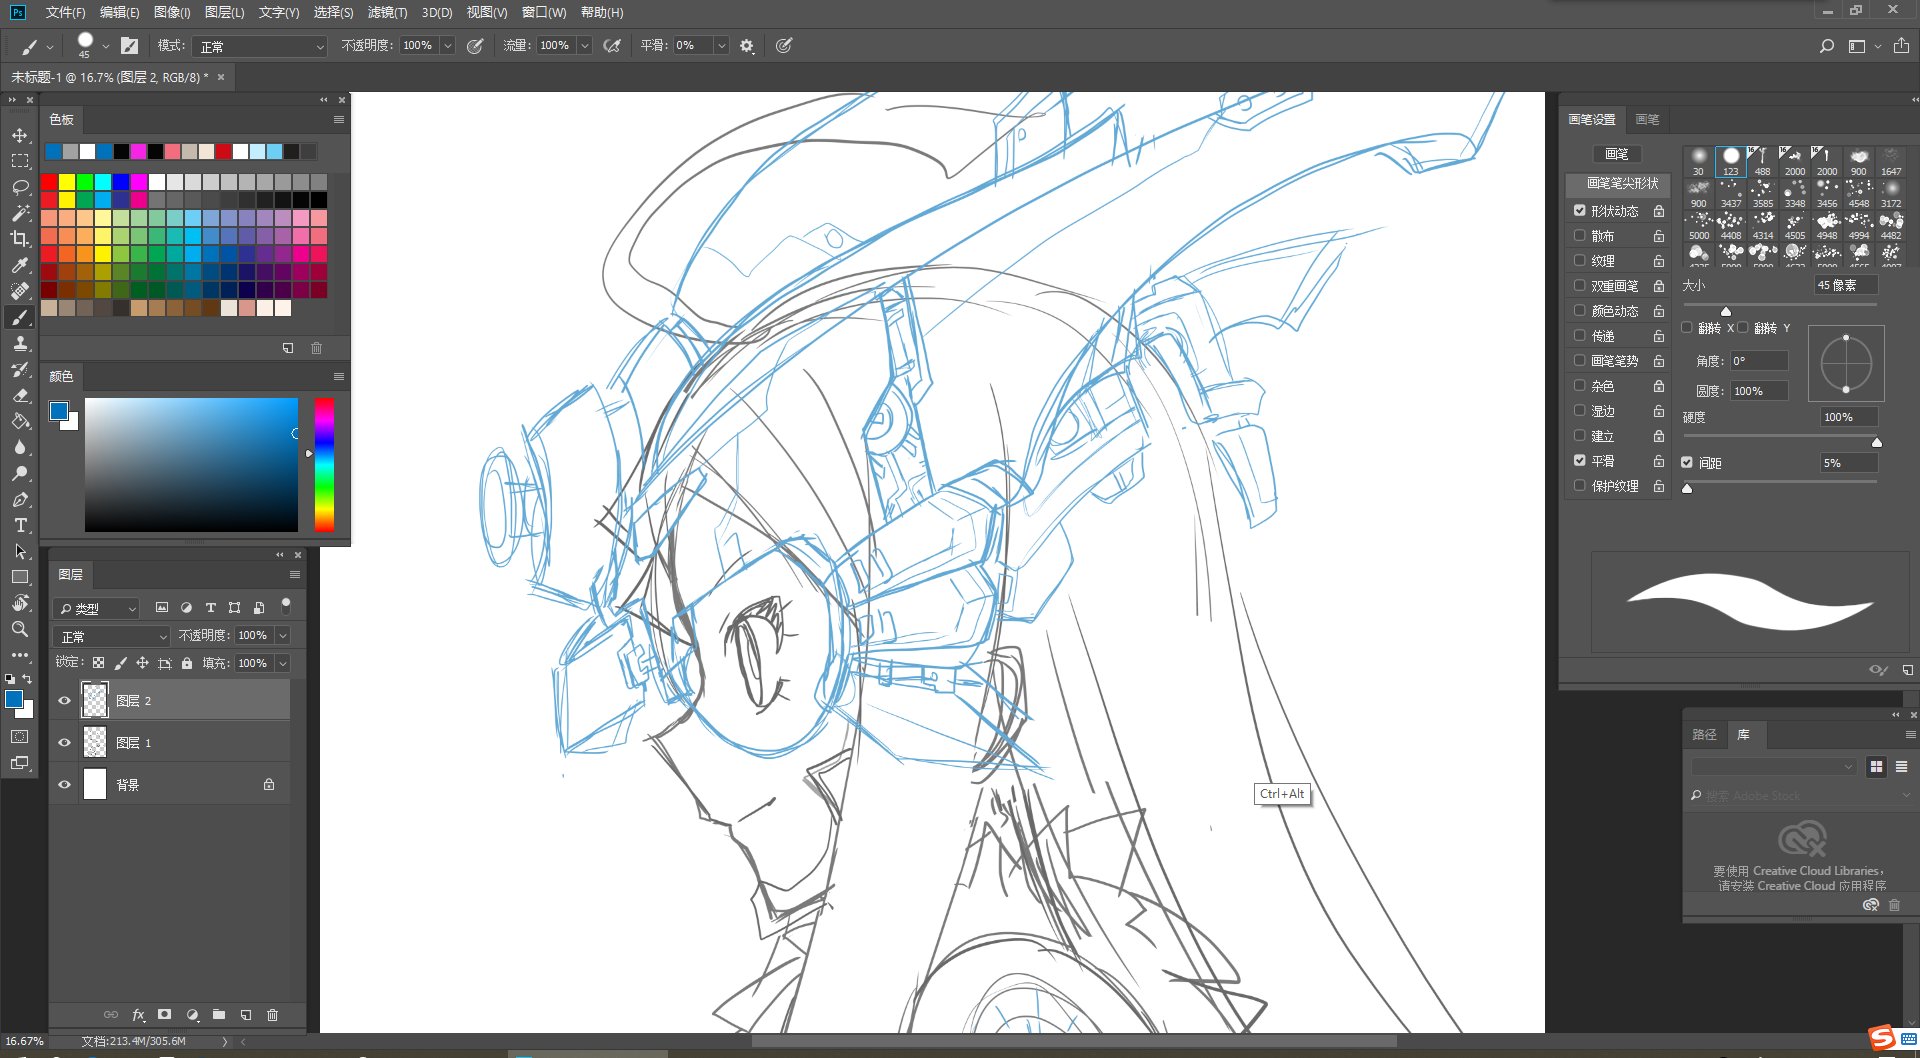Click the 画笔 button in brush settings
Screen dimensions: 1920x1058
(x=1617, y=154)
